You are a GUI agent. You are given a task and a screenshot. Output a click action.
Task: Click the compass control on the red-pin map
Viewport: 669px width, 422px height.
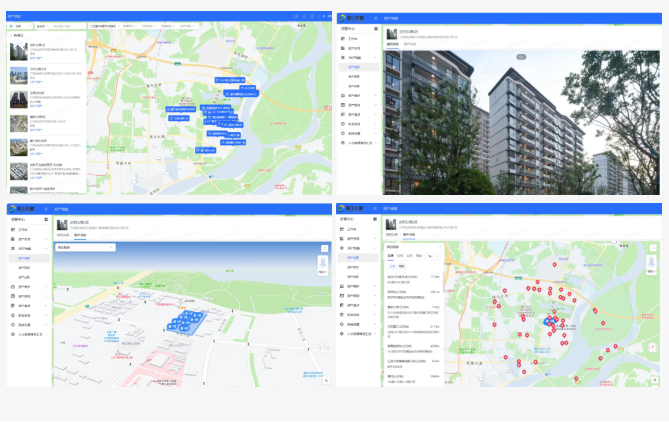pyautogui.click(x=652, y=348)
